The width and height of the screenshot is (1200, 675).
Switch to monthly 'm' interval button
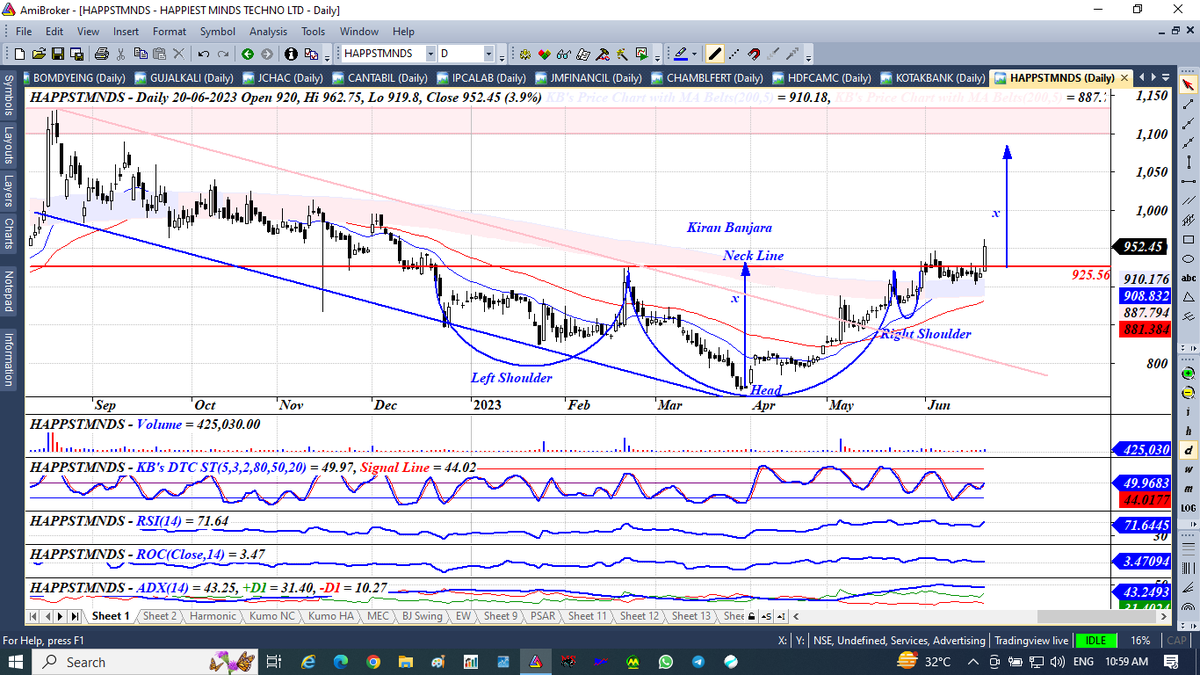(x=1188, y=488)
